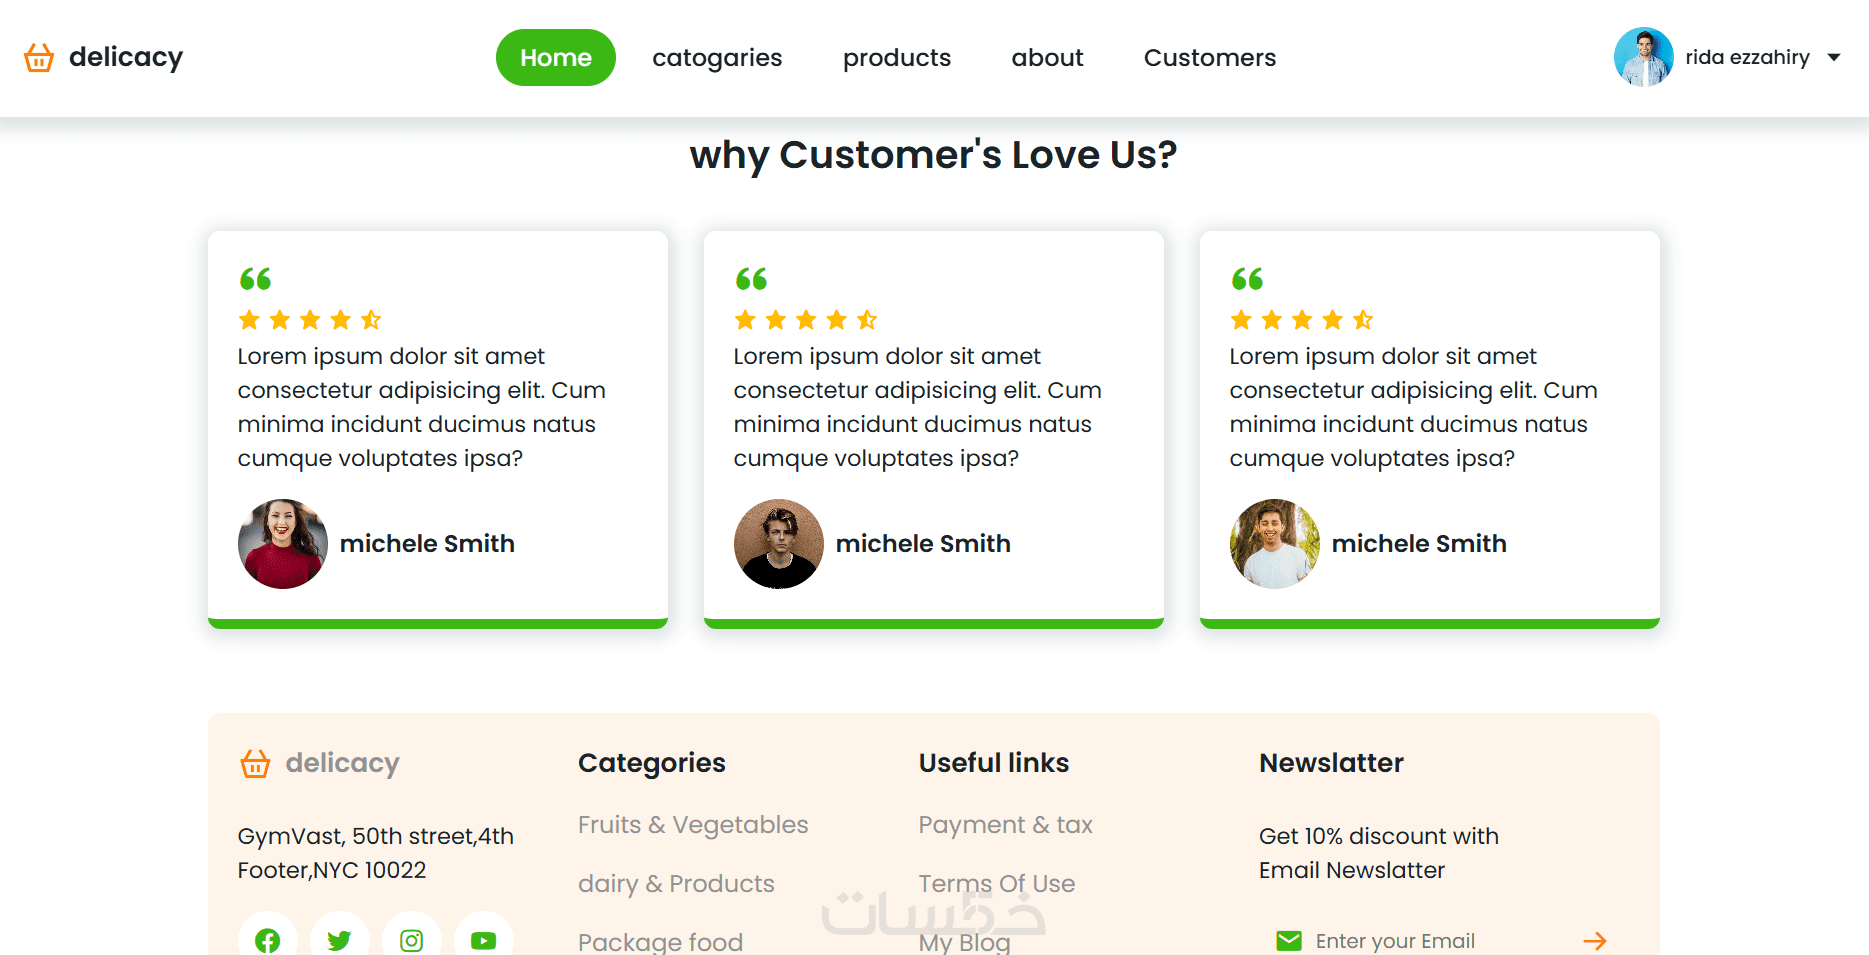Click the footer delicacy basket icon
The image size is (1869, 955).
255,764
